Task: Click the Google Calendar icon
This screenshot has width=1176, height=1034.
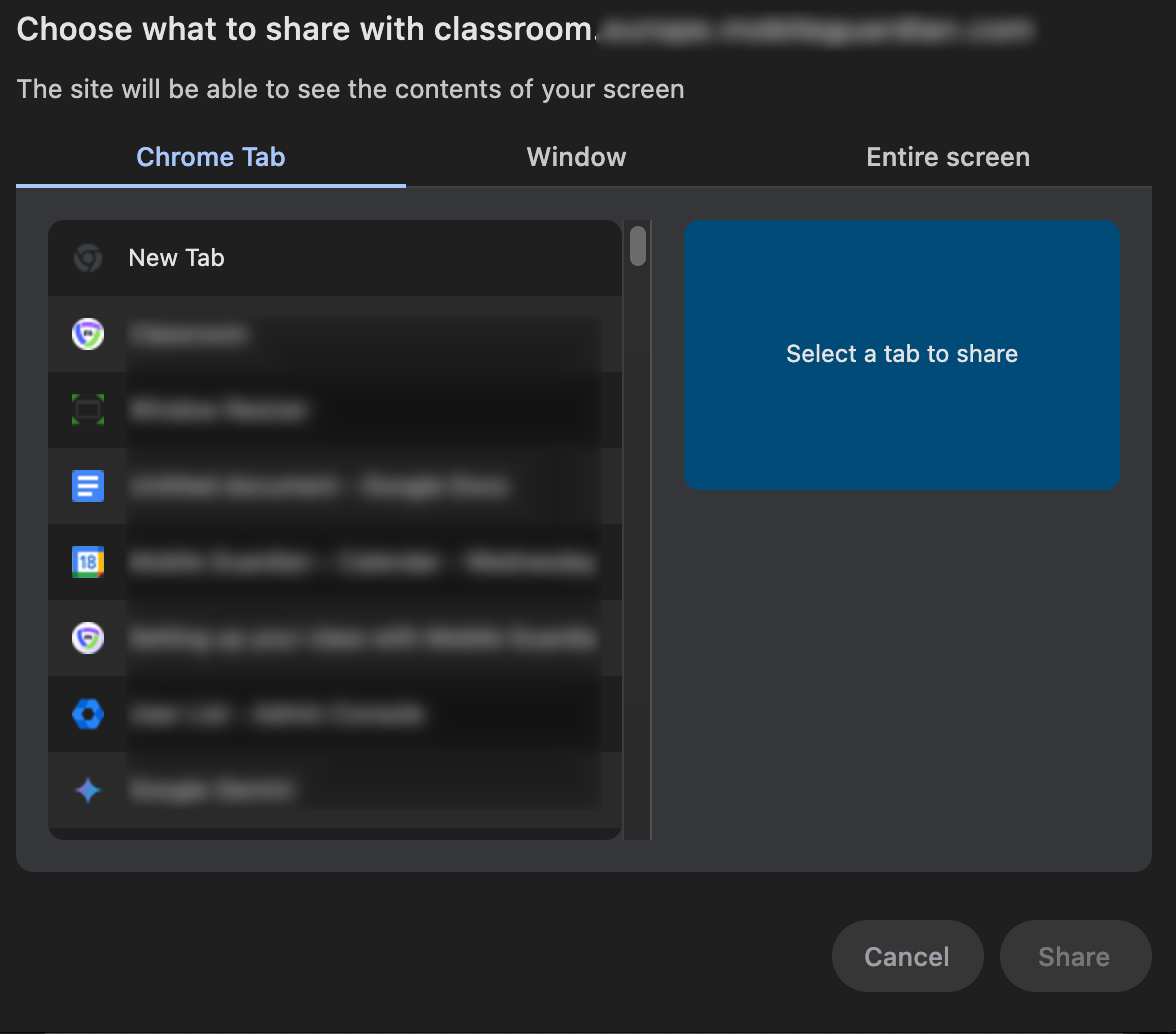Action: click(88, 562)
